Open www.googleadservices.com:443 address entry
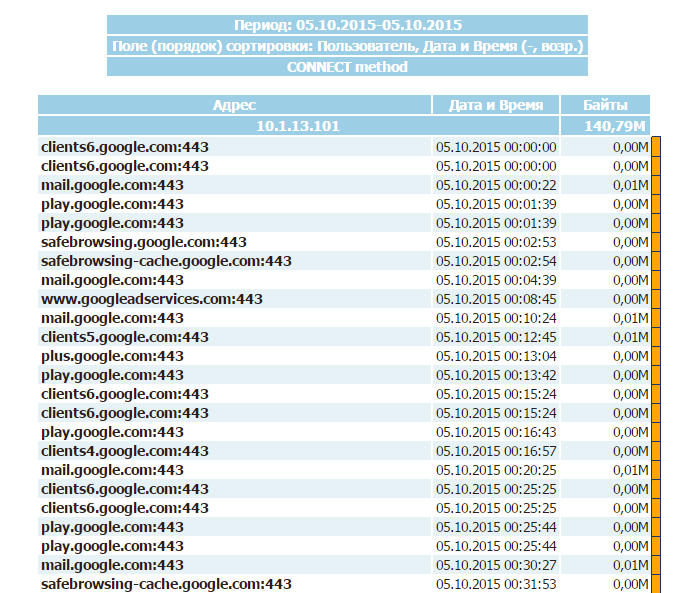The height and width of the screenshot is (593, 684). click(152, 299)
